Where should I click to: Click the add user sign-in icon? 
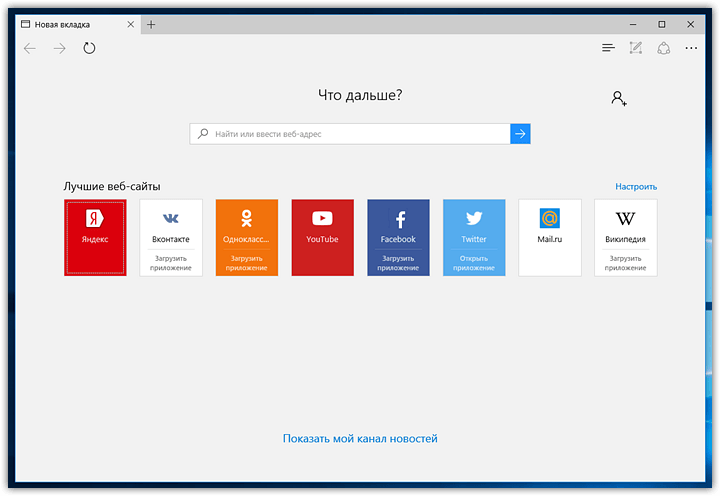coord(619,98)
